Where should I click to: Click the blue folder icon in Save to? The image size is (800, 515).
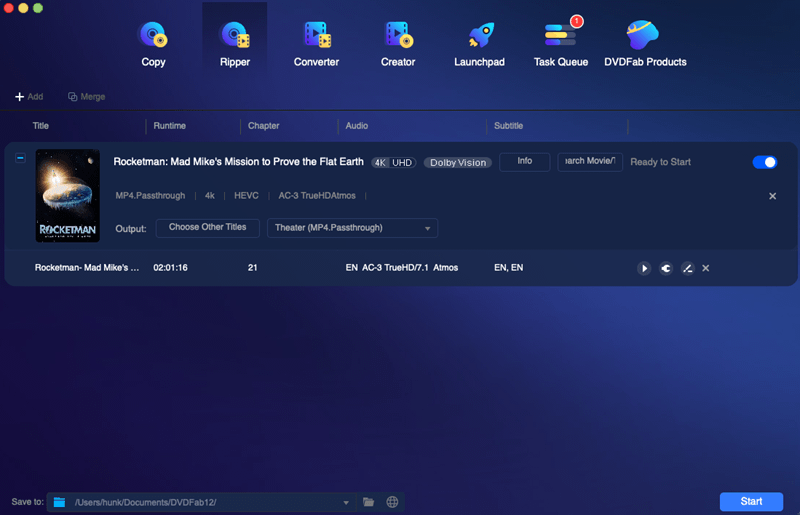coord(59,502)
